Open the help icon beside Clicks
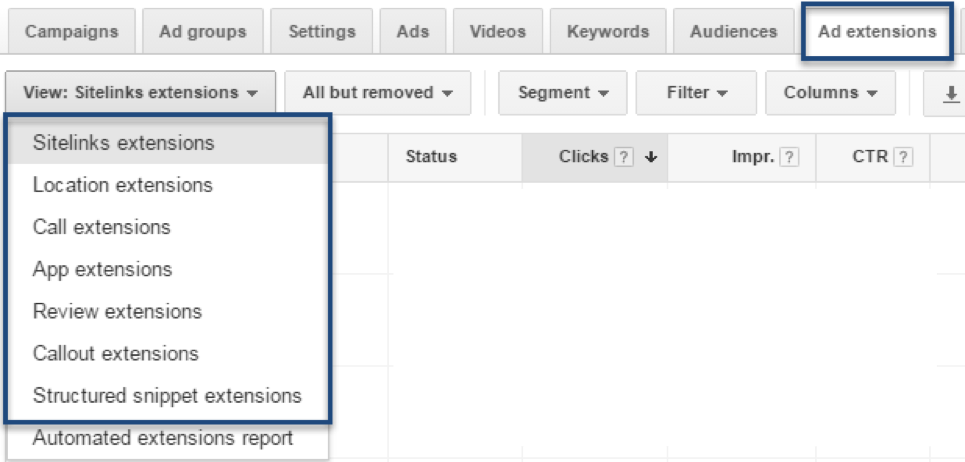Image resolution: width=965 pixels, height=462 pixels. (624, 156)
